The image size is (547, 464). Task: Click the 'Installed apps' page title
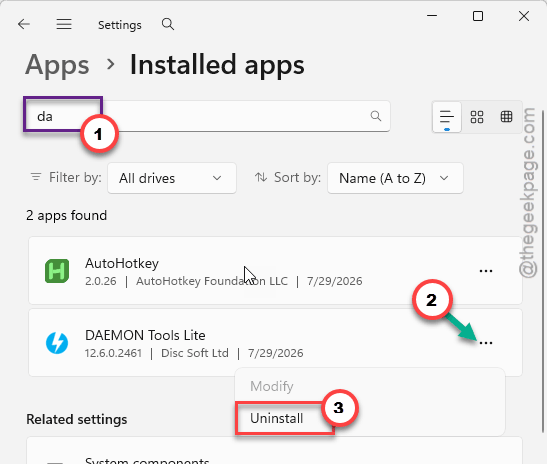coord(217,65)
